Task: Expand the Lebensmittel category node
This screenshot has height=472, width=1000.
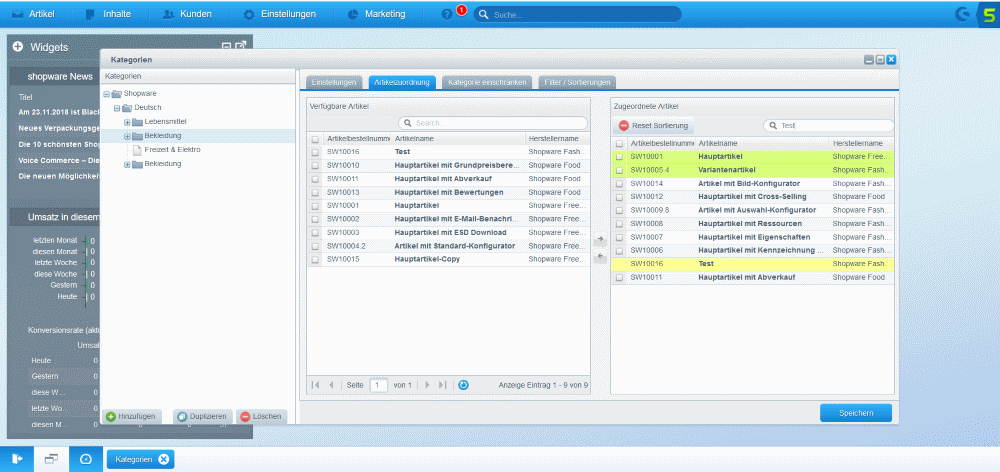Action: click(x=127, y=121)
